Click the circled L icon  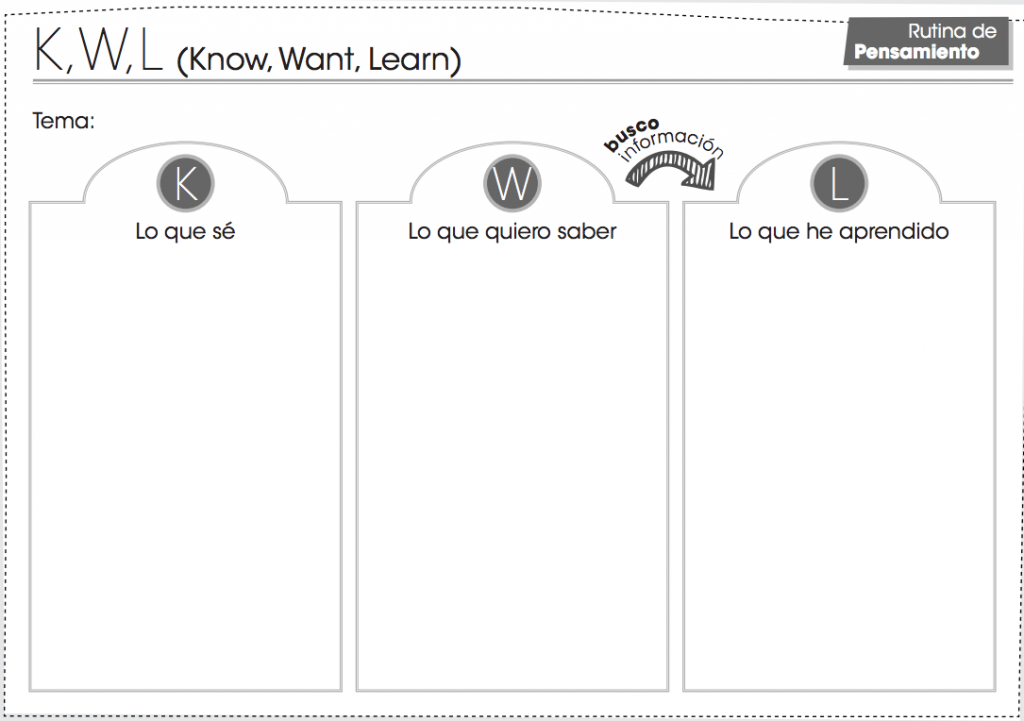point(839,185)
